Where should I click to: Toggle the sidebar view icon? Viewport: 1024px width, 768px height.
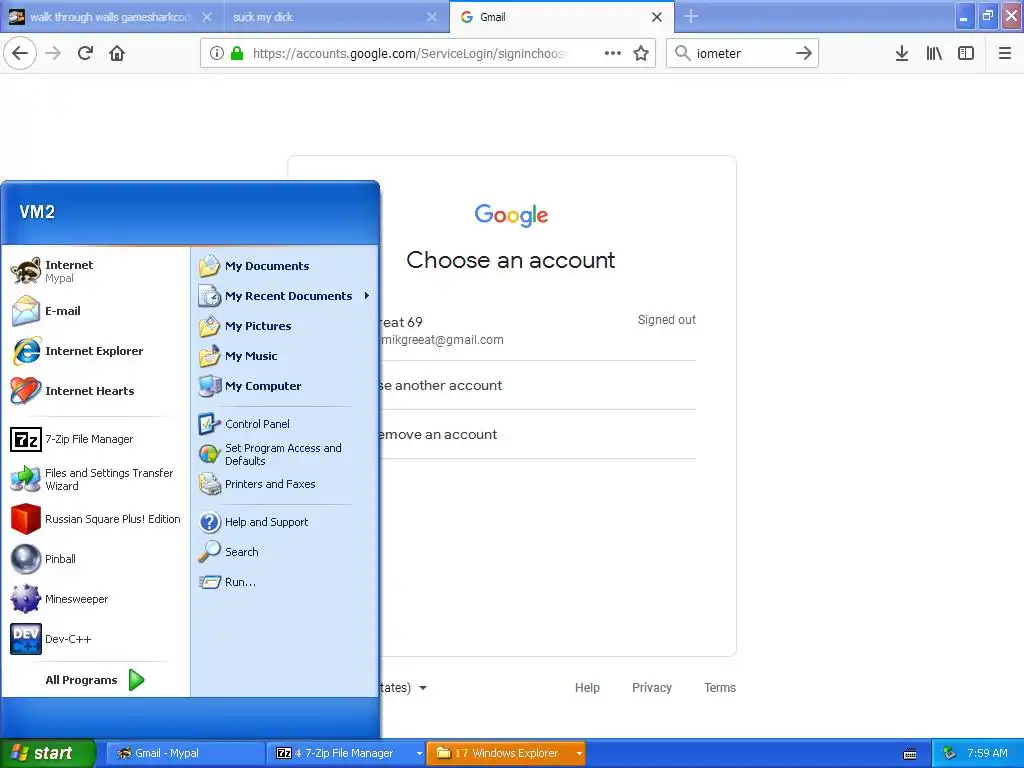966,53
